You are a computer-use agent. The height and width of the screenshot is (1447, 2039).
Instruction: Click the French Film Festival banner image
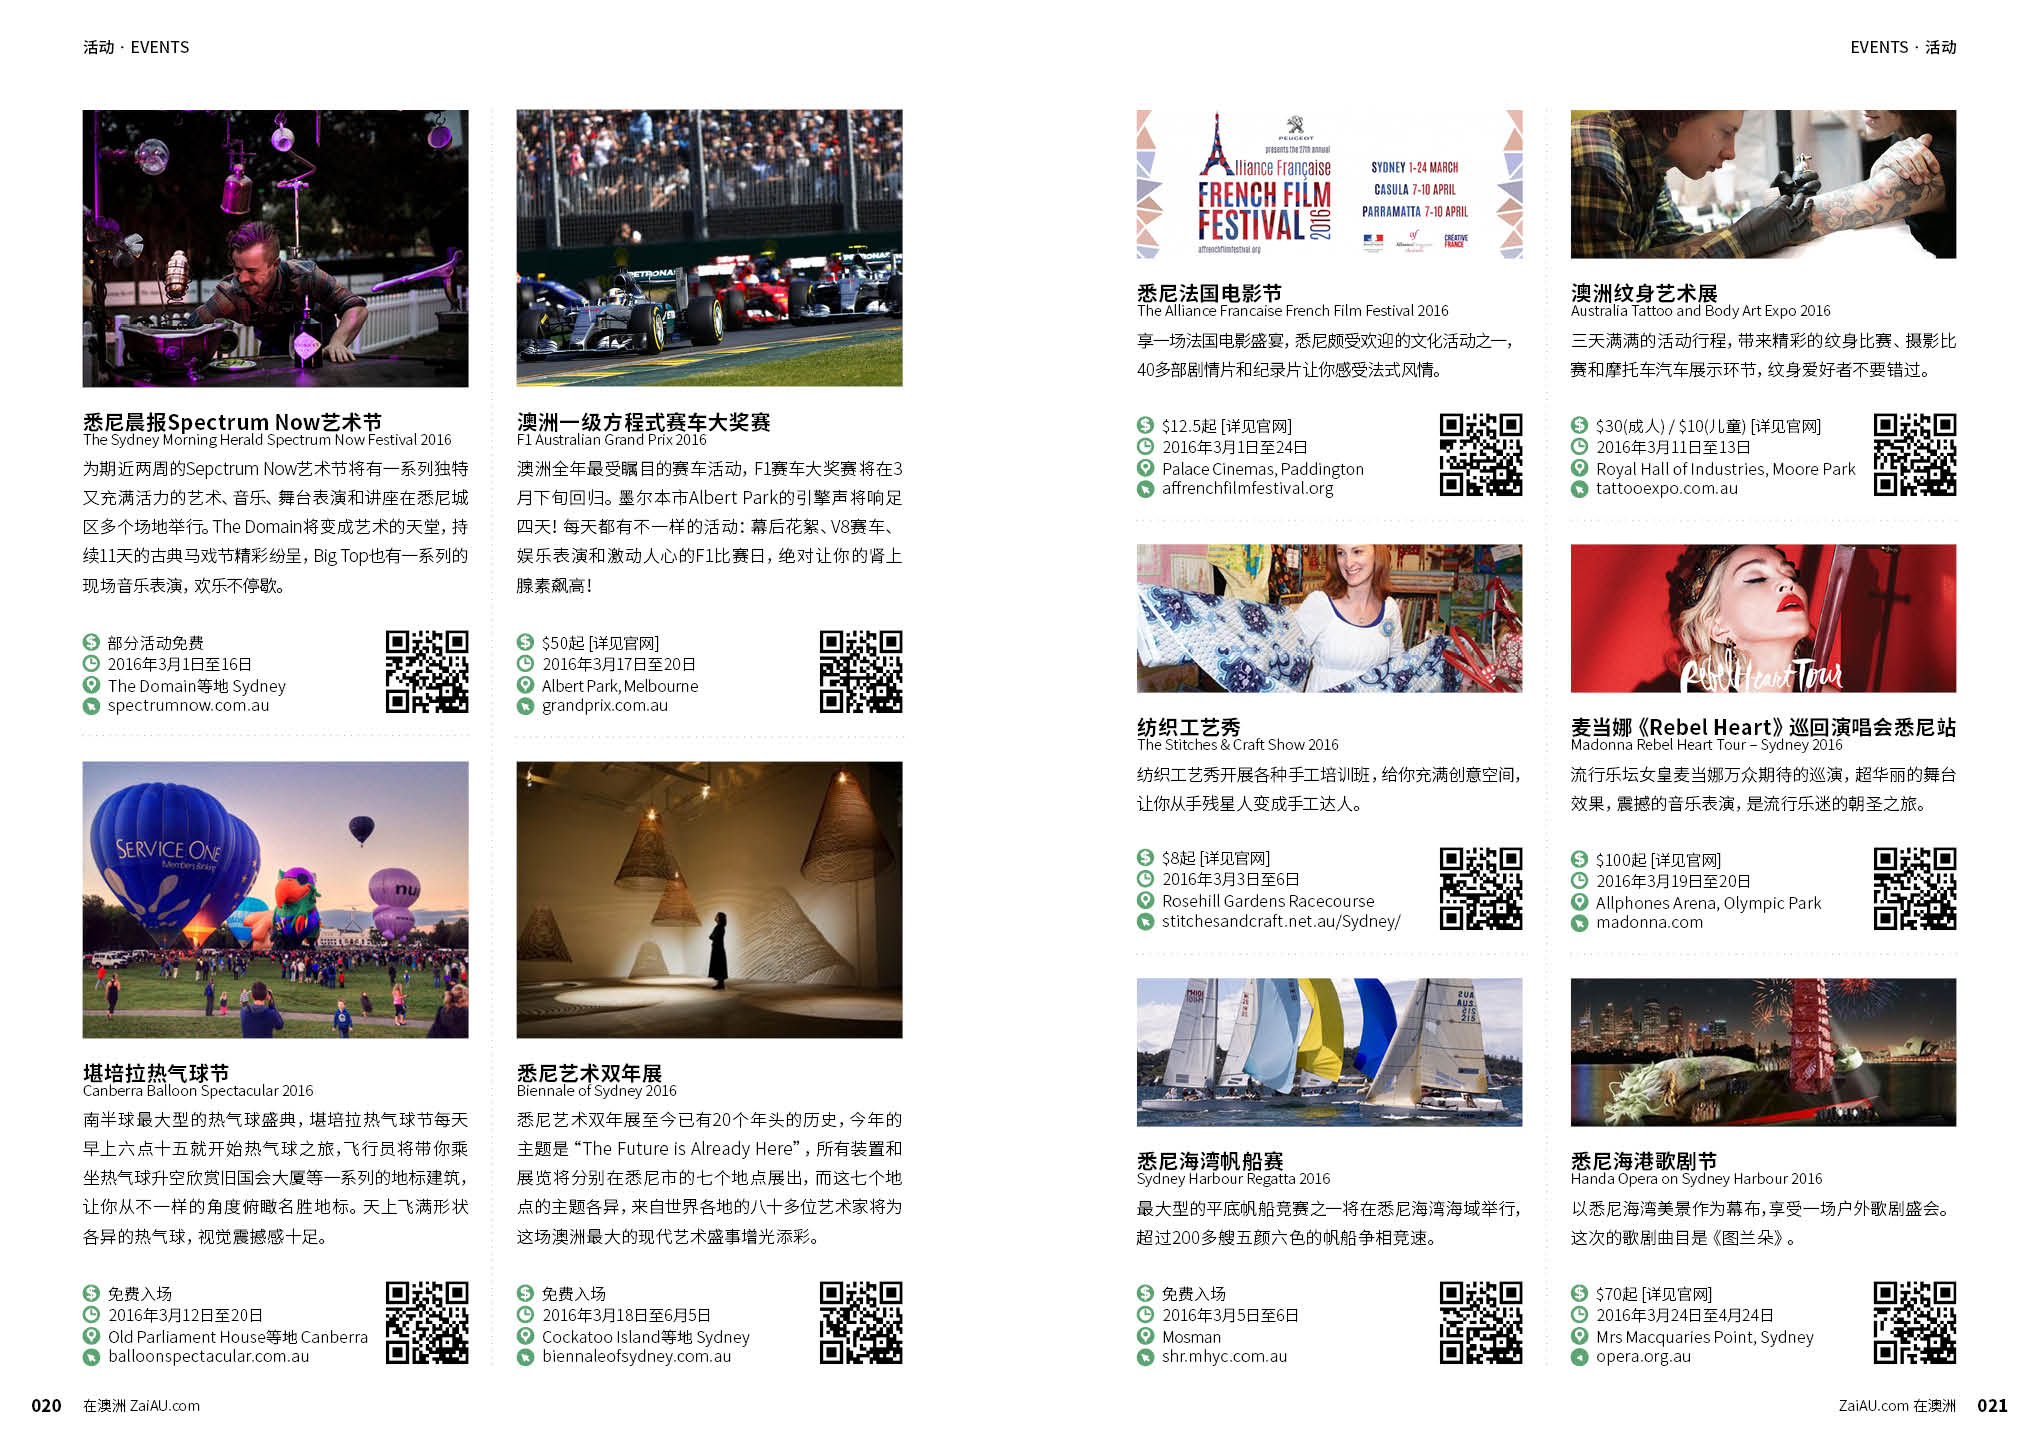[x=1329, y=184]
